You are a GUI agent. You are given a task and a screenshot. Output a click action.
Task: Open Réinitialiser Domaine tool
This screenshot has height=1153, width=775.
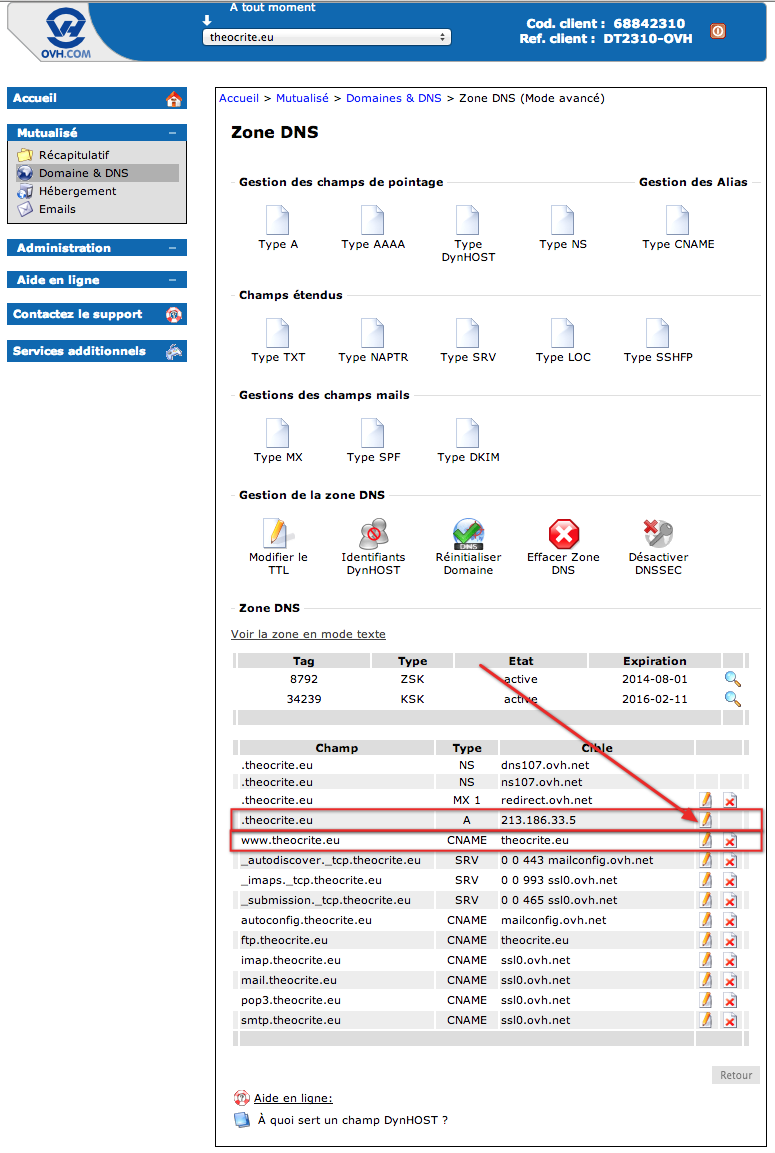[x=468, y=534]
